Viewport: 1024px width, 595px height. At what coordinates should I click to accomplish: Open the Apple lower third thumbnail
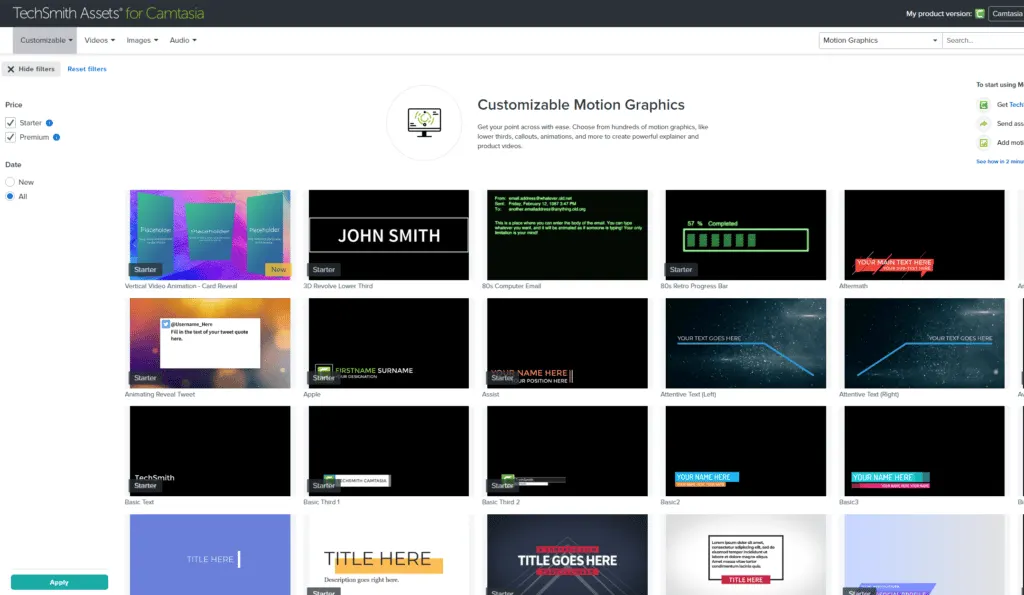tap(389, 343)
